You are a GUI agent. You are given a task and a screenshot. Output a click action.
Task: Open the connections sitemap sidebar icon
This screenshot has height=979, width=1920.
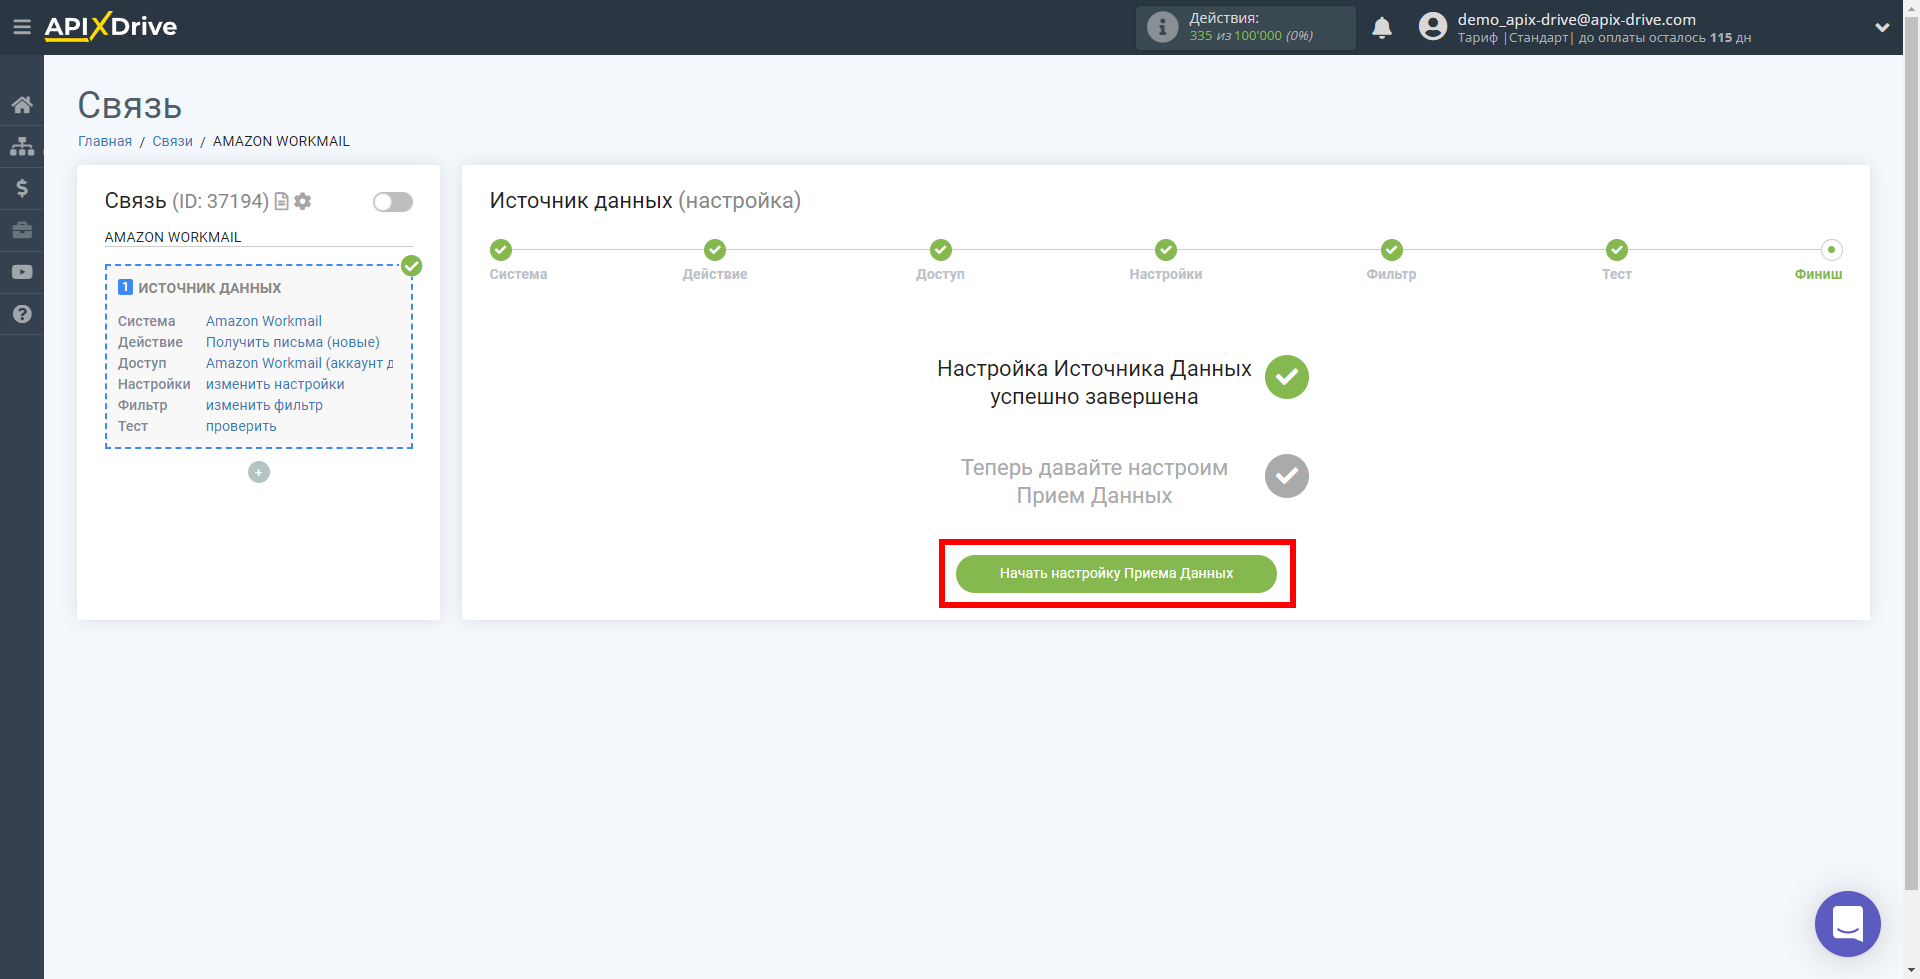[22, 146]
